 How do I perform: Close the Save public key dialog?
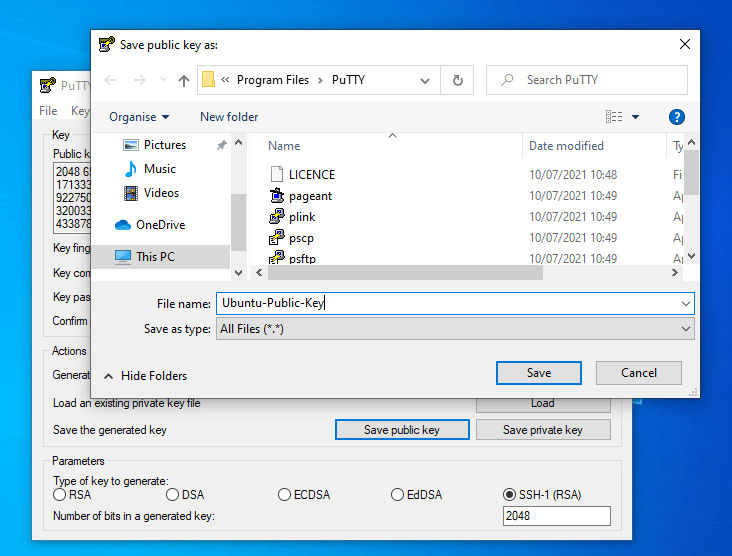coord(685,44)
